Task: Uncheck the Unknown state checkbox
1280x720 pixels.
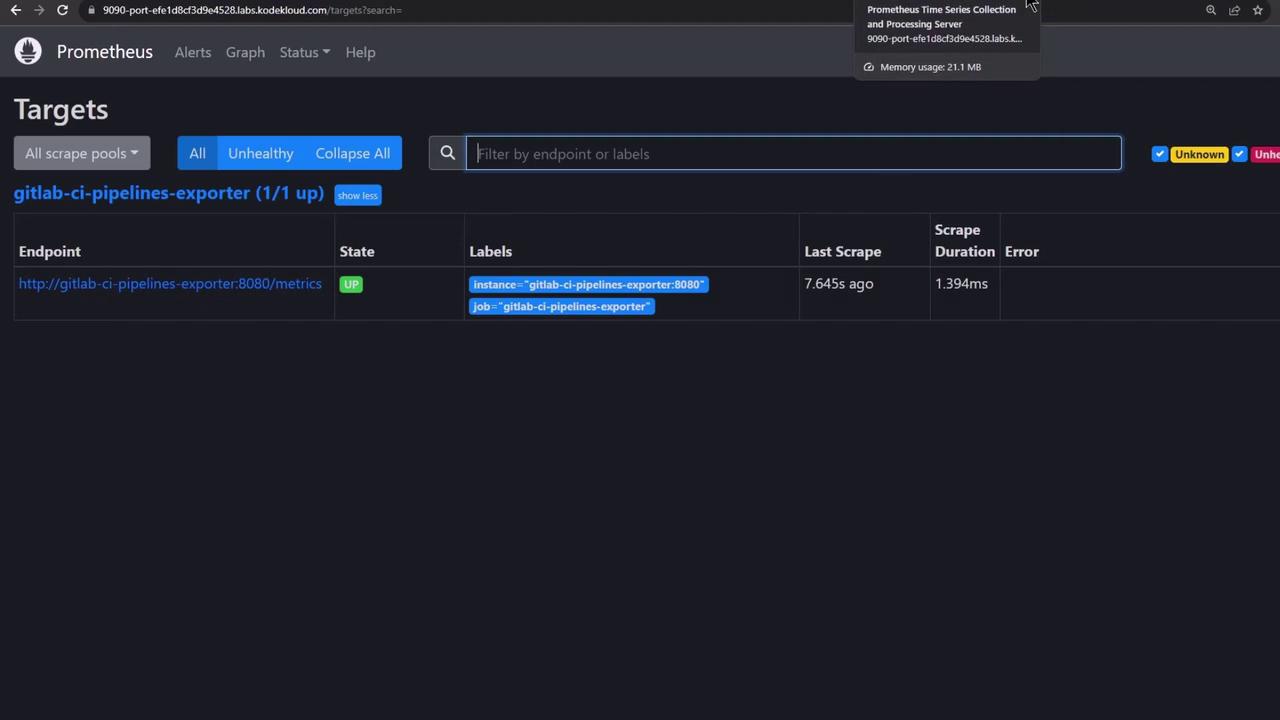Action: coord(1159,154)
